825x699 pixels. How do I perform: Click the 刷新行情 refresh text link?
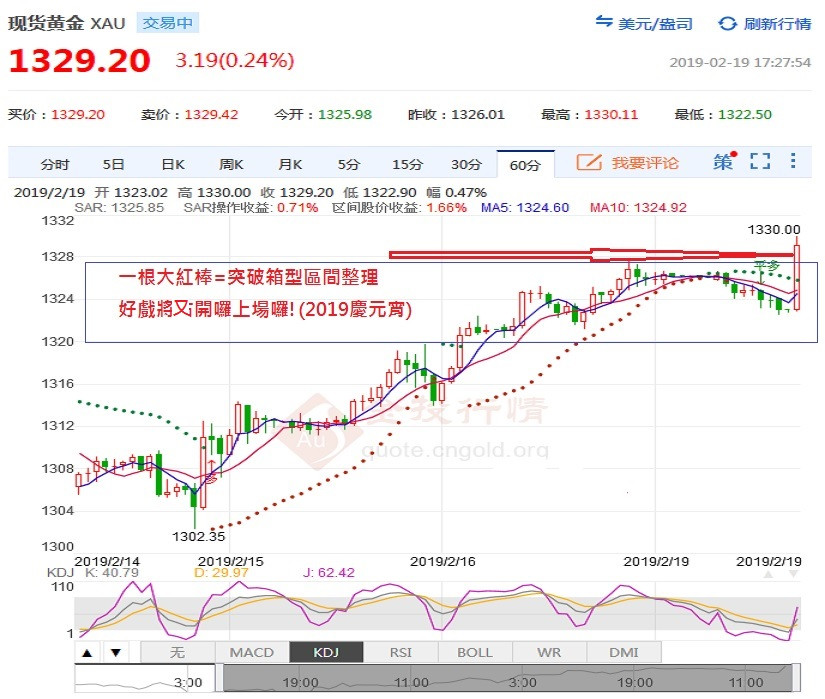(777, 24)
